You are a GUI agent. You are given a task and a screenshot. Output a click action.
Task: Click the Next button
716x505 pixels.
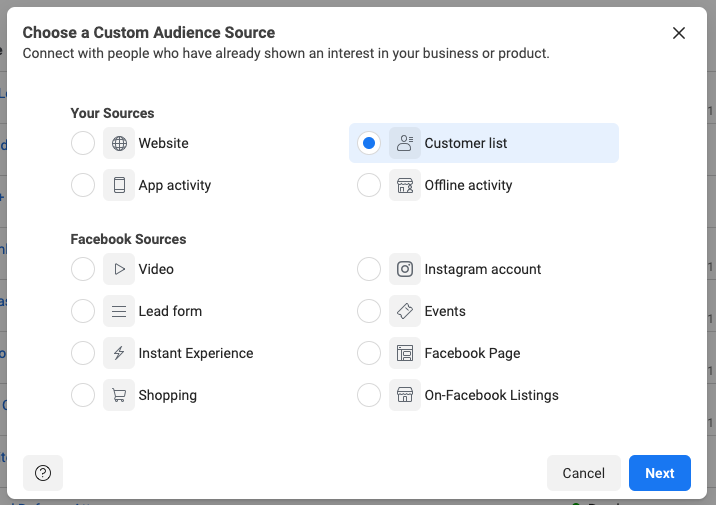(660, 473)
